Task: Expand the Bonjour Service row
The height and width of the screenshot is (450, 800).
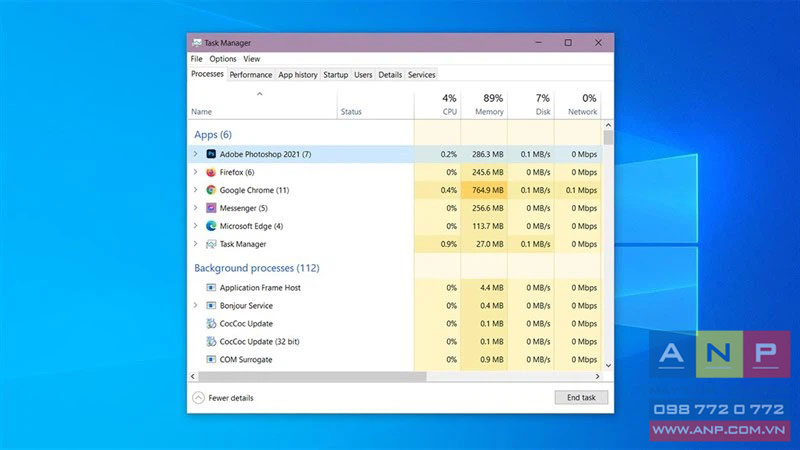Action: (x=195, y=305)
